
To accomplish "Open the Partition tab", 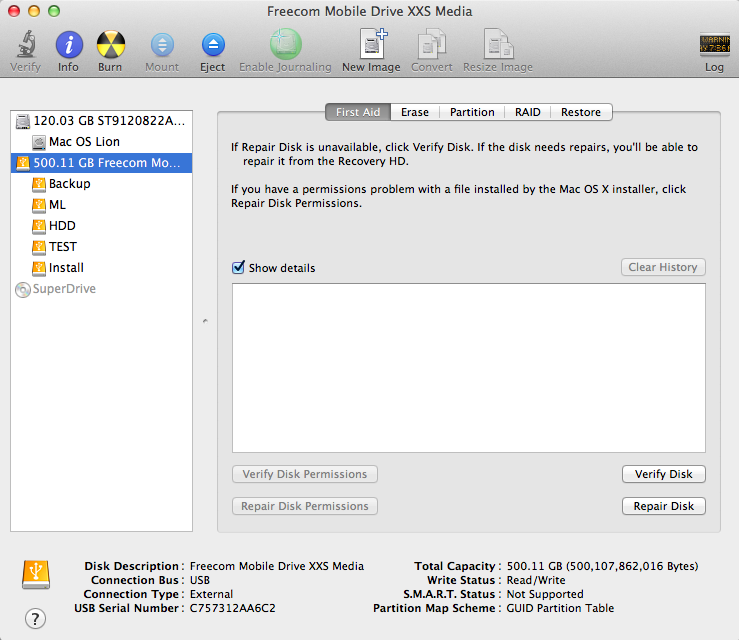I will click(472, 112).
